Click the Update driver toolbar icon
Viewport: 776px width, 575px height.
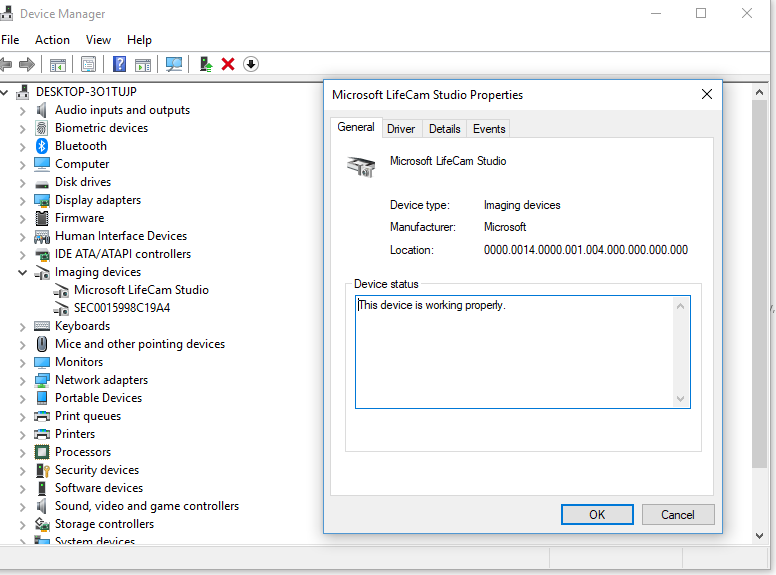(205, 64)
